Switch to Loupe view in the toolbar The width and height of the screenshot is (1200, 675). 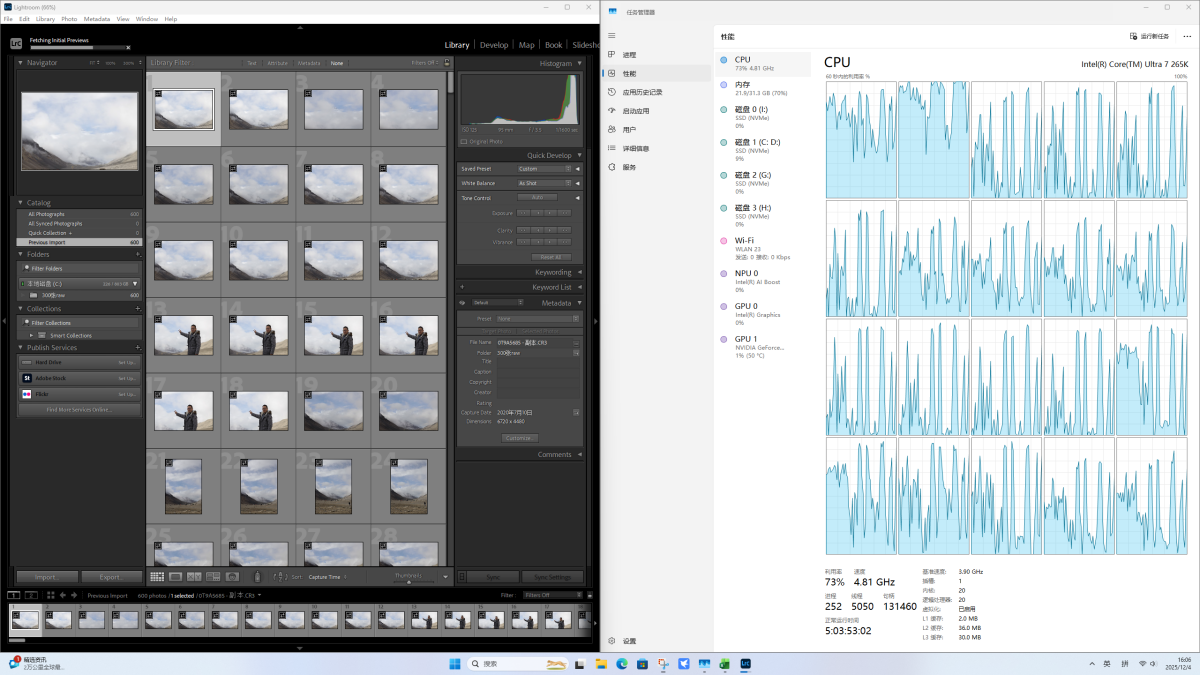176,577
